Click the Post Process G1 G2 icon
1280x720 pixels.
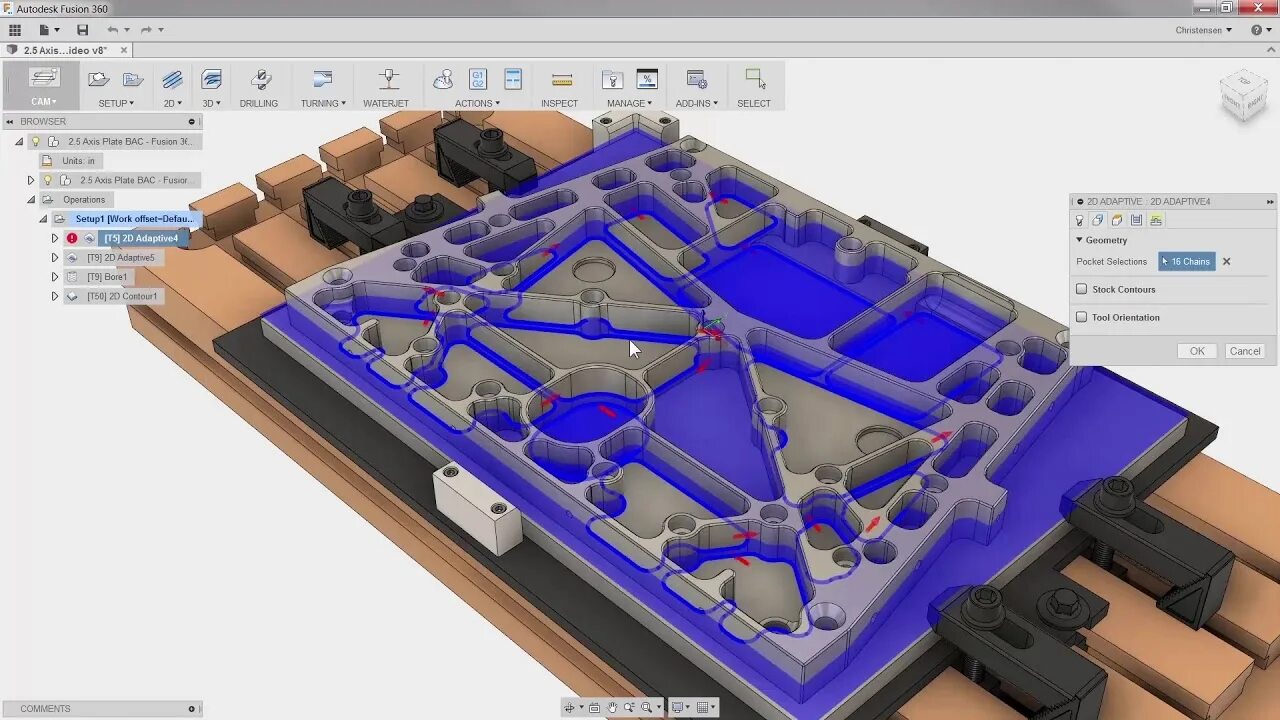pos(478,80)
